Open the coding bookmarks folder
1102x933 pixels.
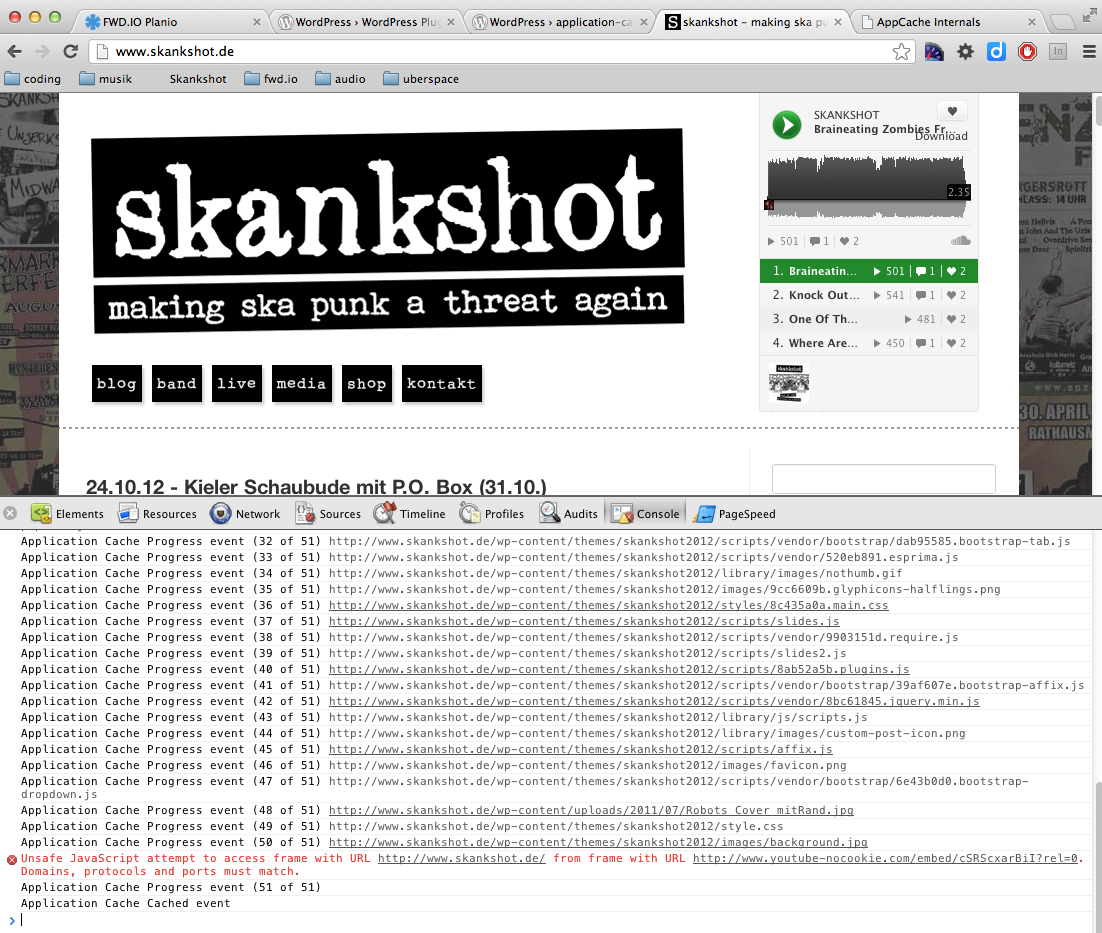pos(32,79)
